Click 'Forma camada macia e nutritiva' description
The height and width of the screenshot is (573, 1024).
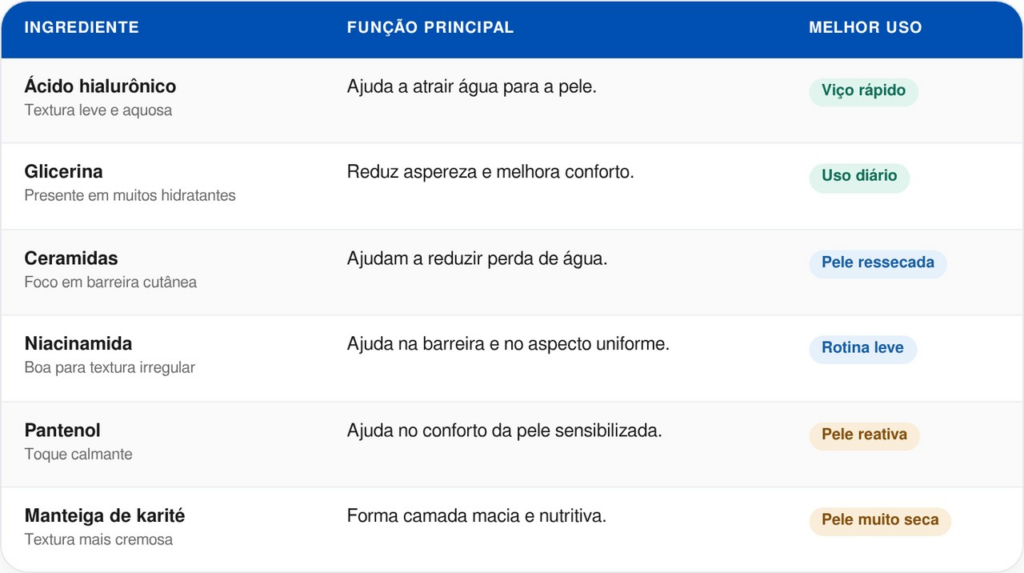(476, 516)
